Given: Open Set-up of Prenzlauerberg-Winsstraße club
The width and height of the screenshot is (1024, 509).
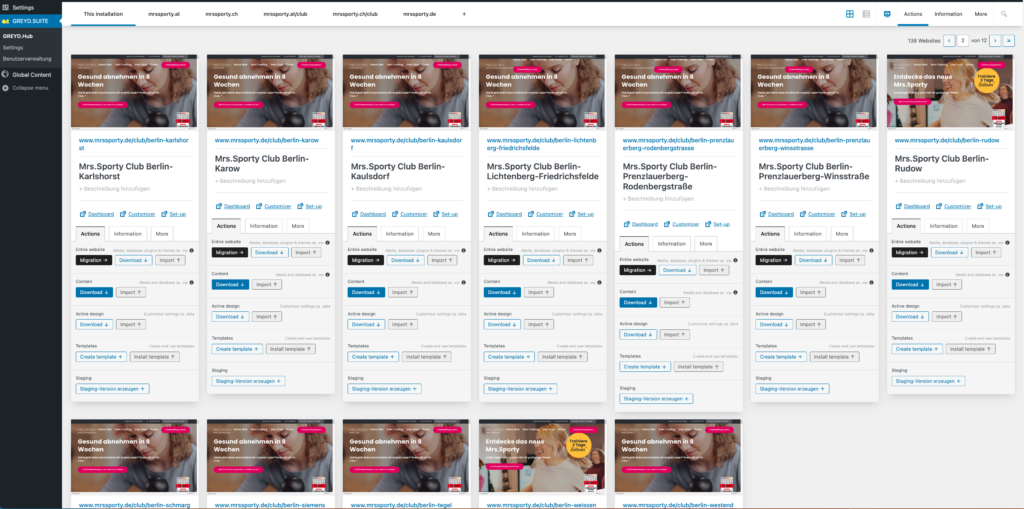Looking at the screenshot, I should [x=853, y=214].
